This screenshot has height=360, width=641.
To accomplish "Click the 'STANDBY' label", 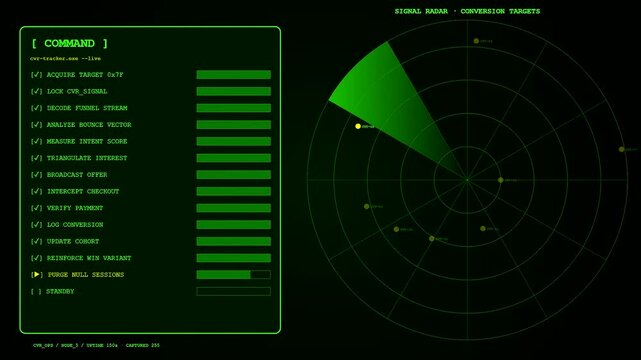I will (60, 292).
